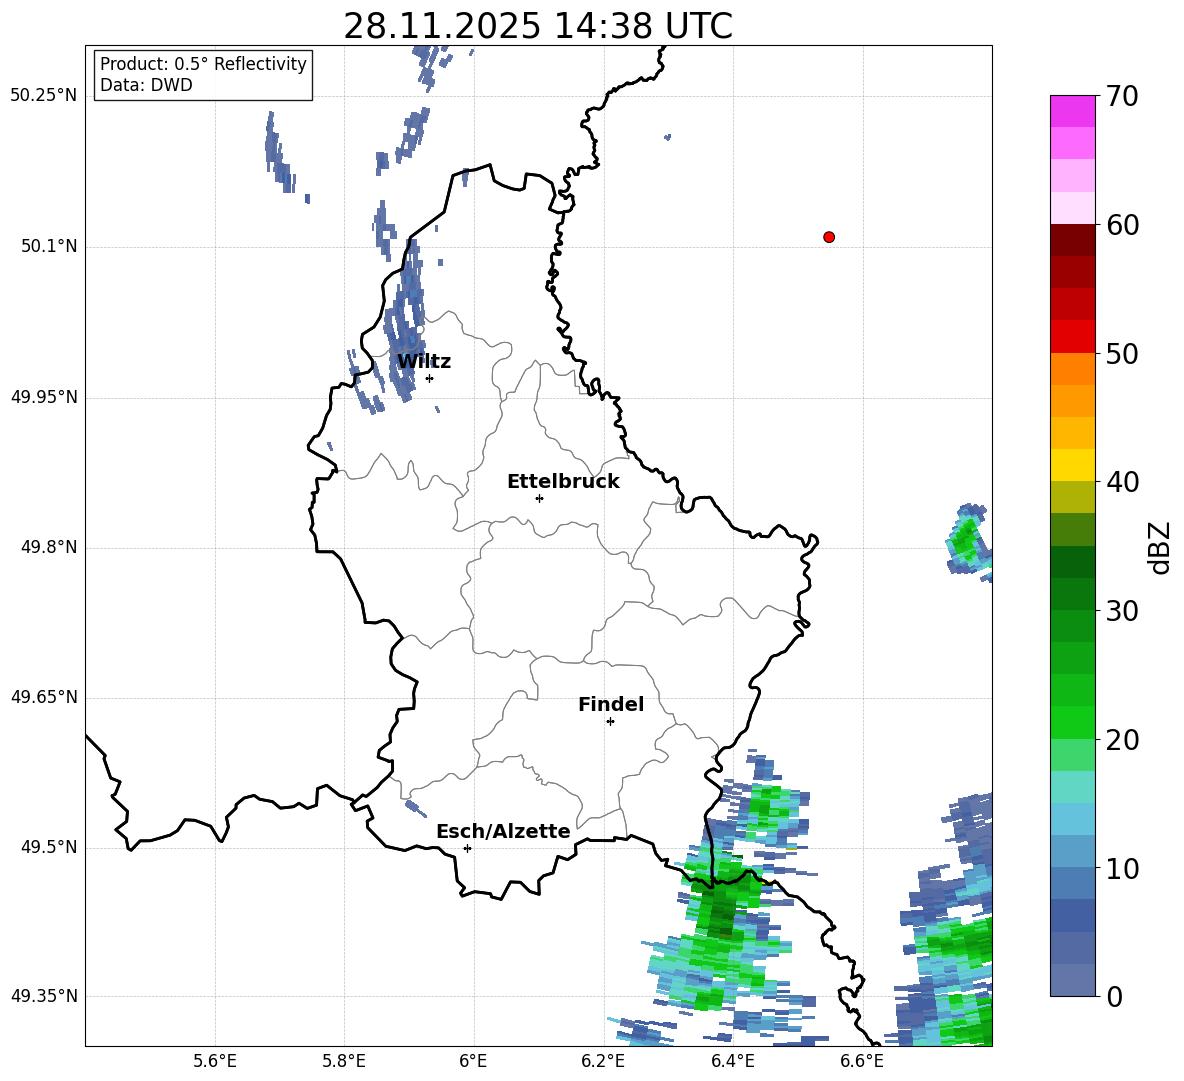This screenshot has width=1184, height=1081.
Task: Click the 40 label on the colorbar
Action: click(x=1122, y=482)
